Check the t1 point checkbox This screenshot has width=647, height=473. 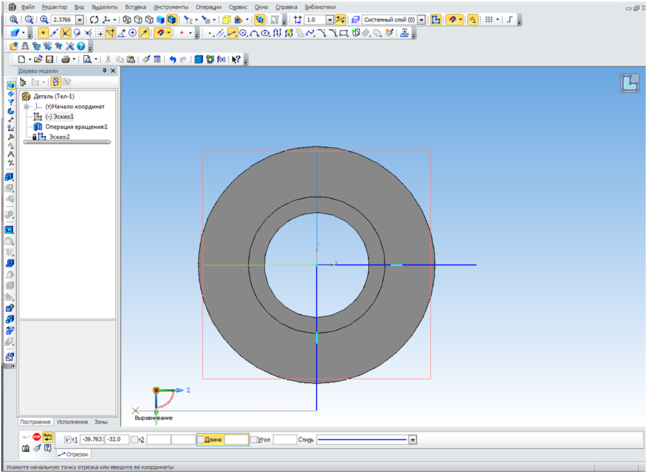68,440
